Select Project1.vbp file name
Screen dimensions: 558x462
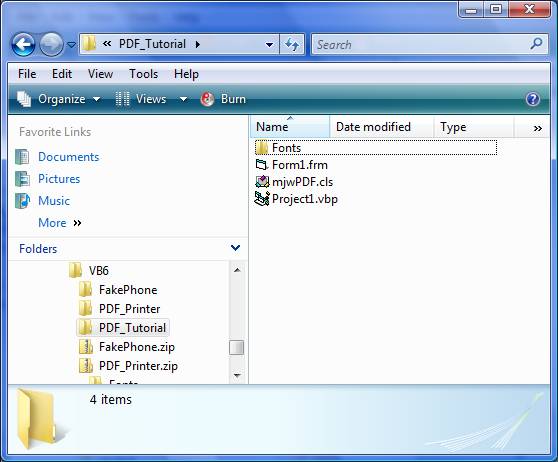pos(305,199)
